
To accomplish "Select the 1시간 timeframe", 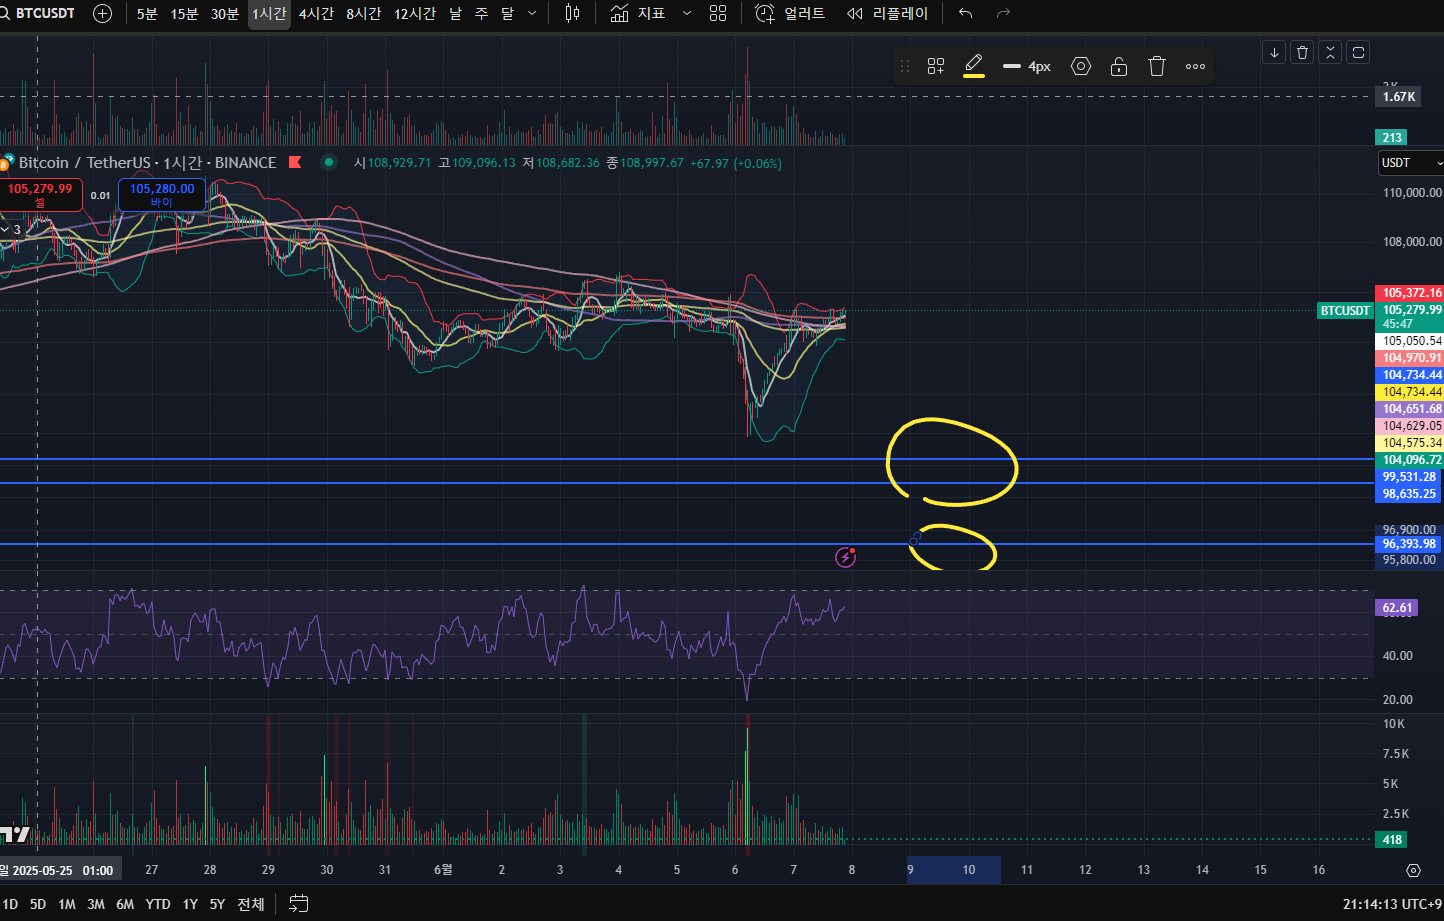I will coord(269,13).
